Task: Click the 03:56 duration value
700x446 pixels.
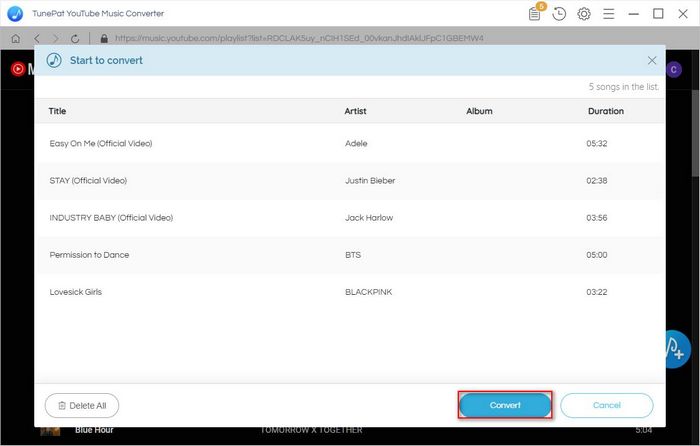Action: click(x=596, y=217)
